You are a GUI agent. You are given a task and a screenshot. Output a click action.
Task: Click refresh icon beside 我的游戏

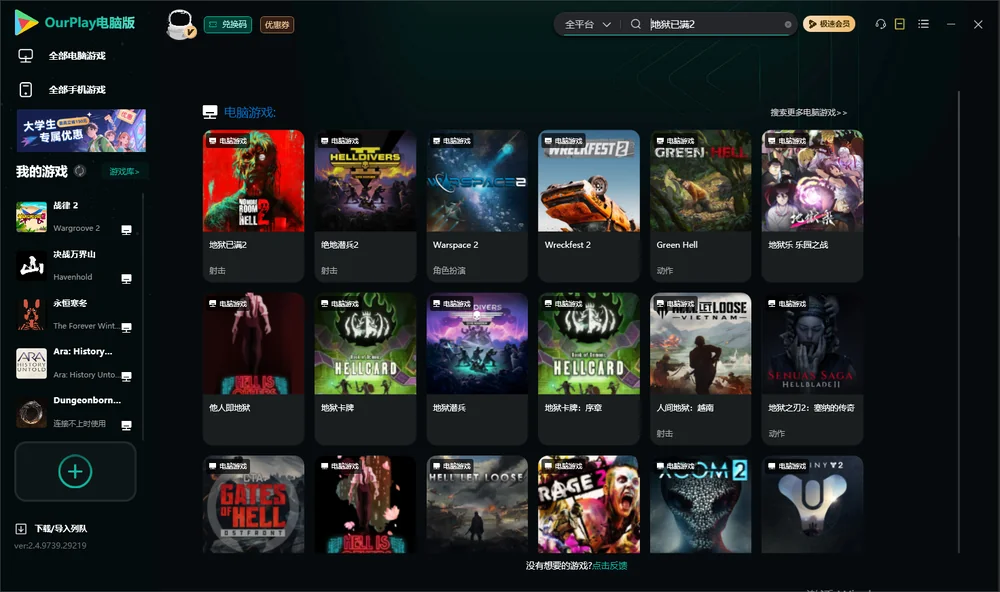tap(80, 171)
